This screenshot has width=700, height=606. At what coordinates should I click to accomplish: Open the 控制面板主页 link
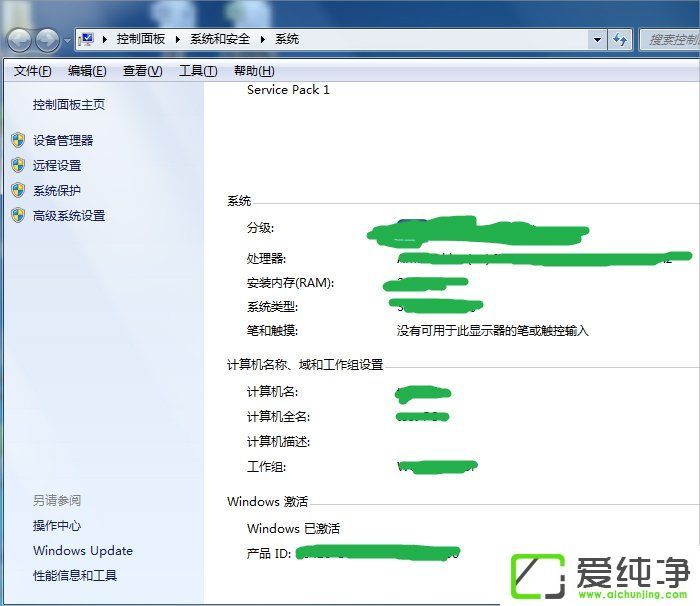[68, 104]
